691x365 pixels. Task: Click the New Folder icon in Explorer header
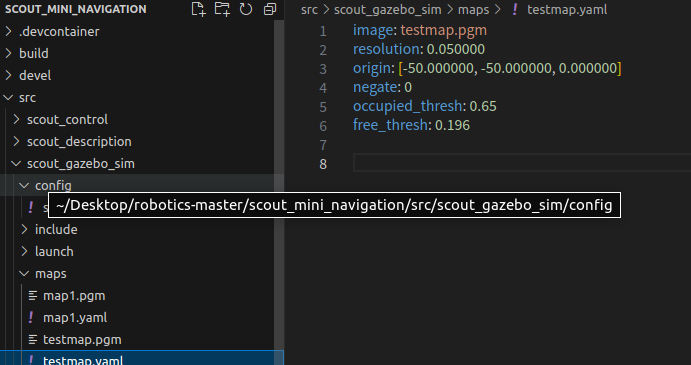coord(222,9)
